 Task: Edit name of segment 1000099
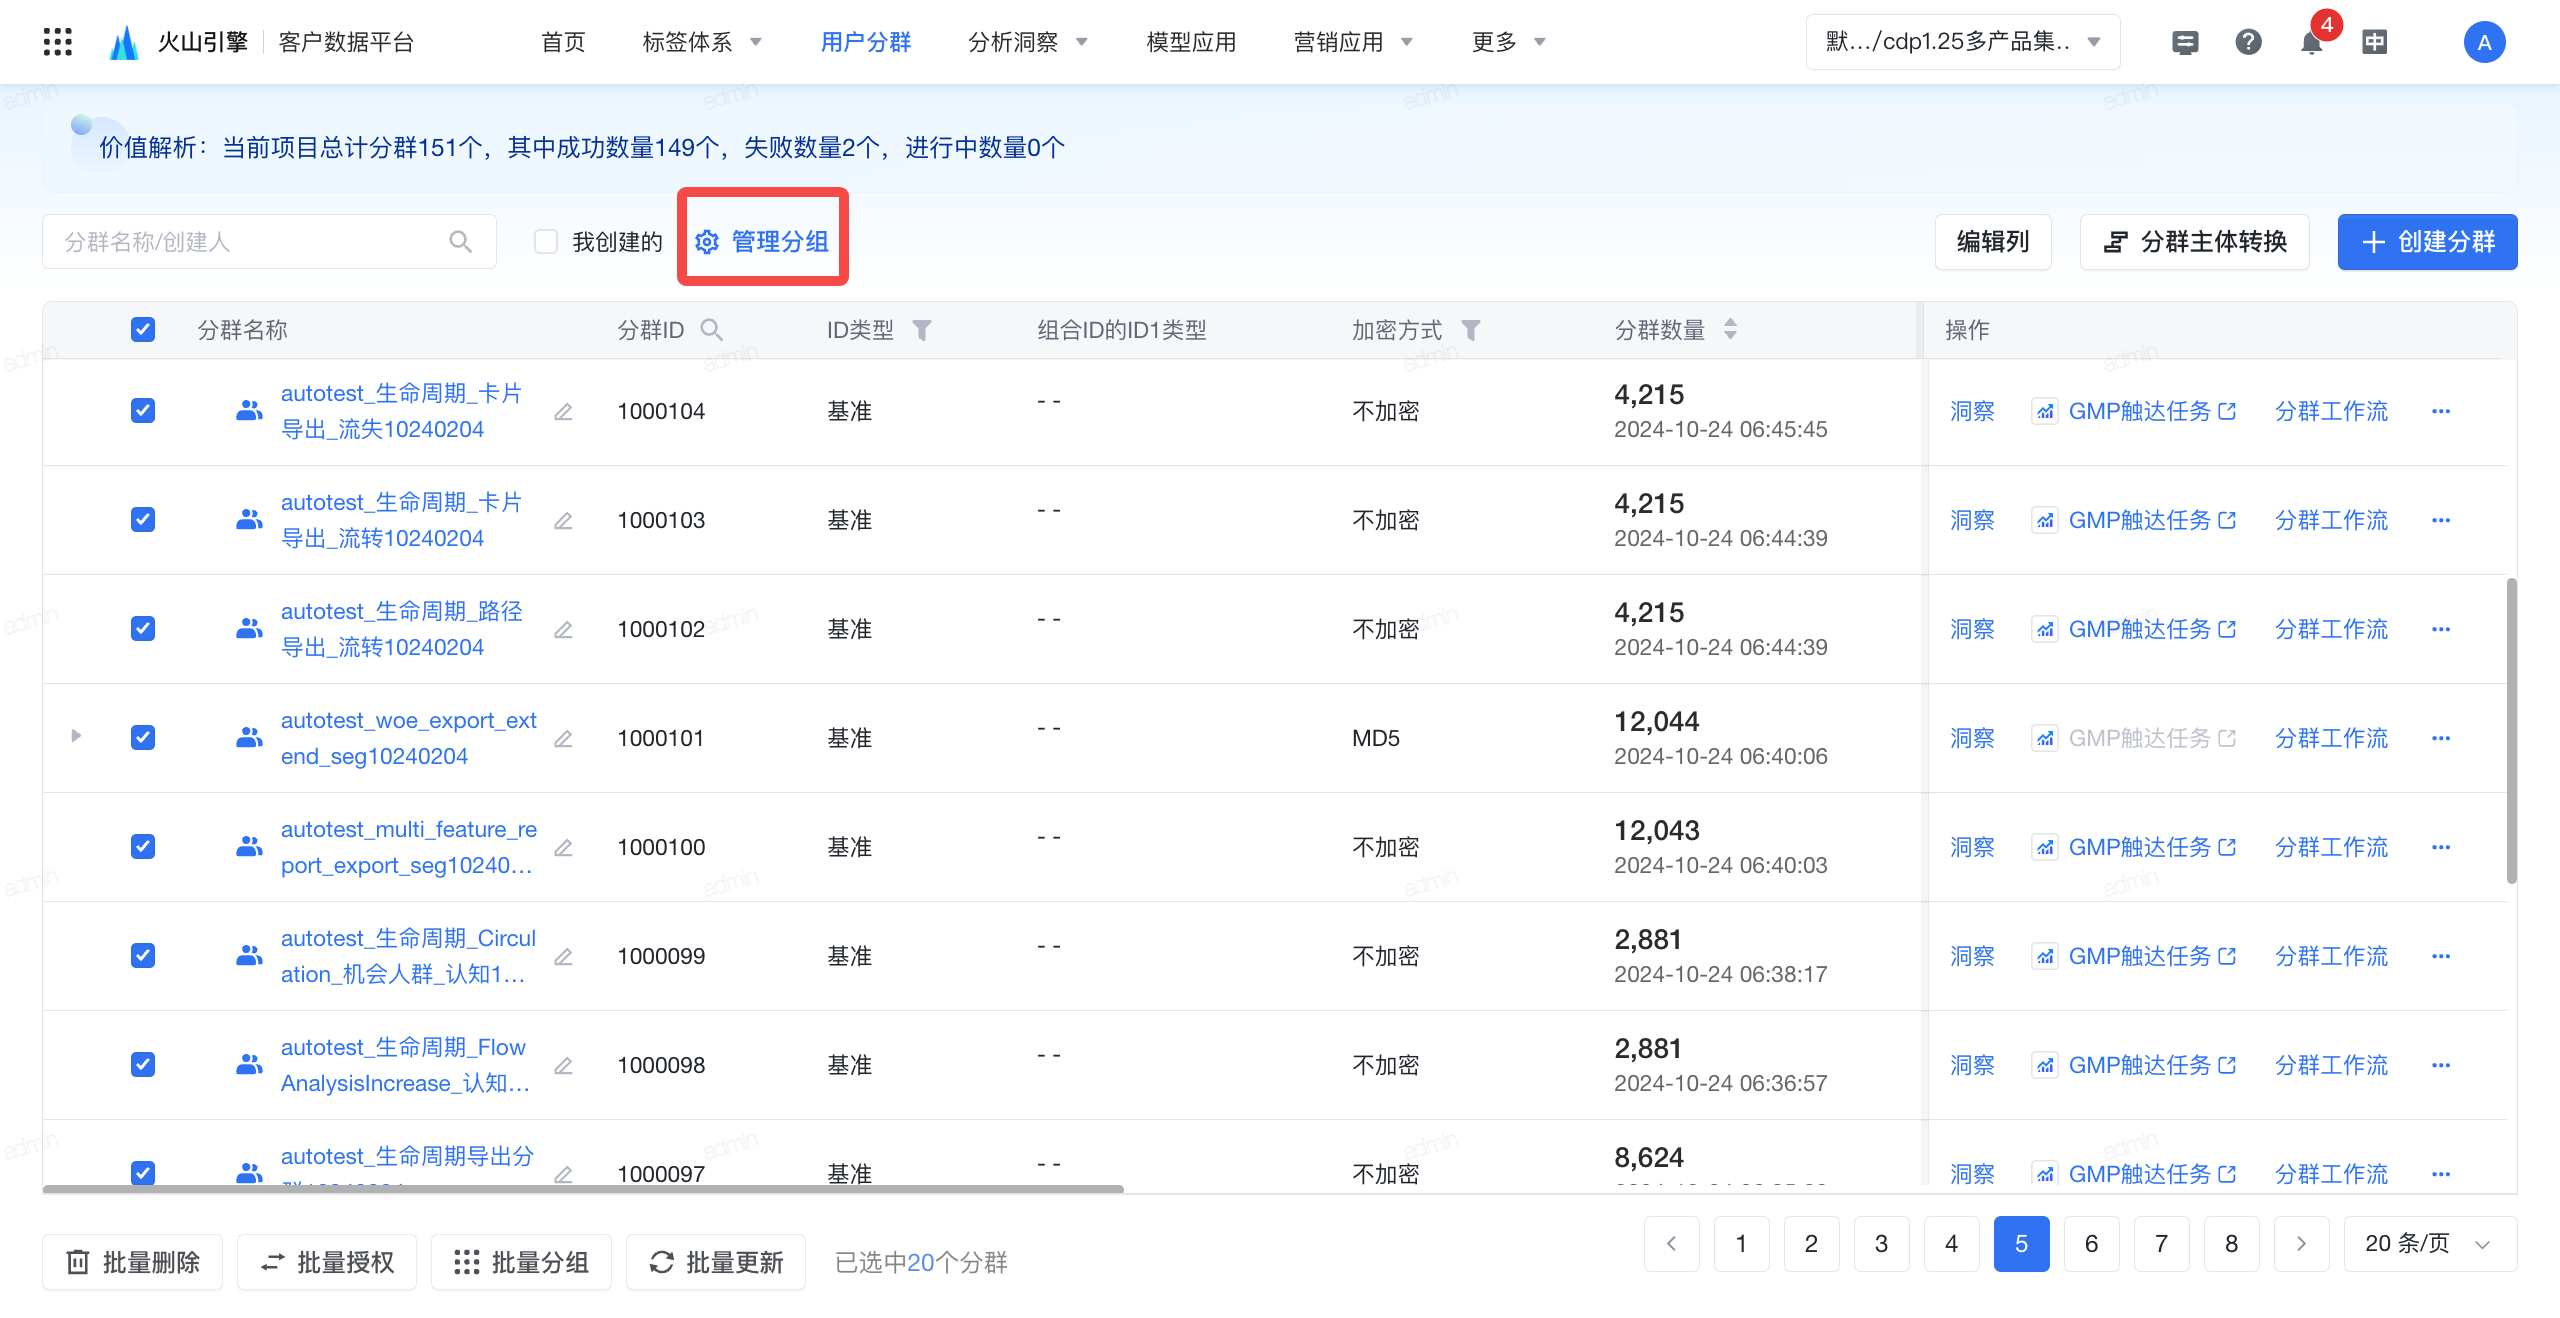(563, 957)
